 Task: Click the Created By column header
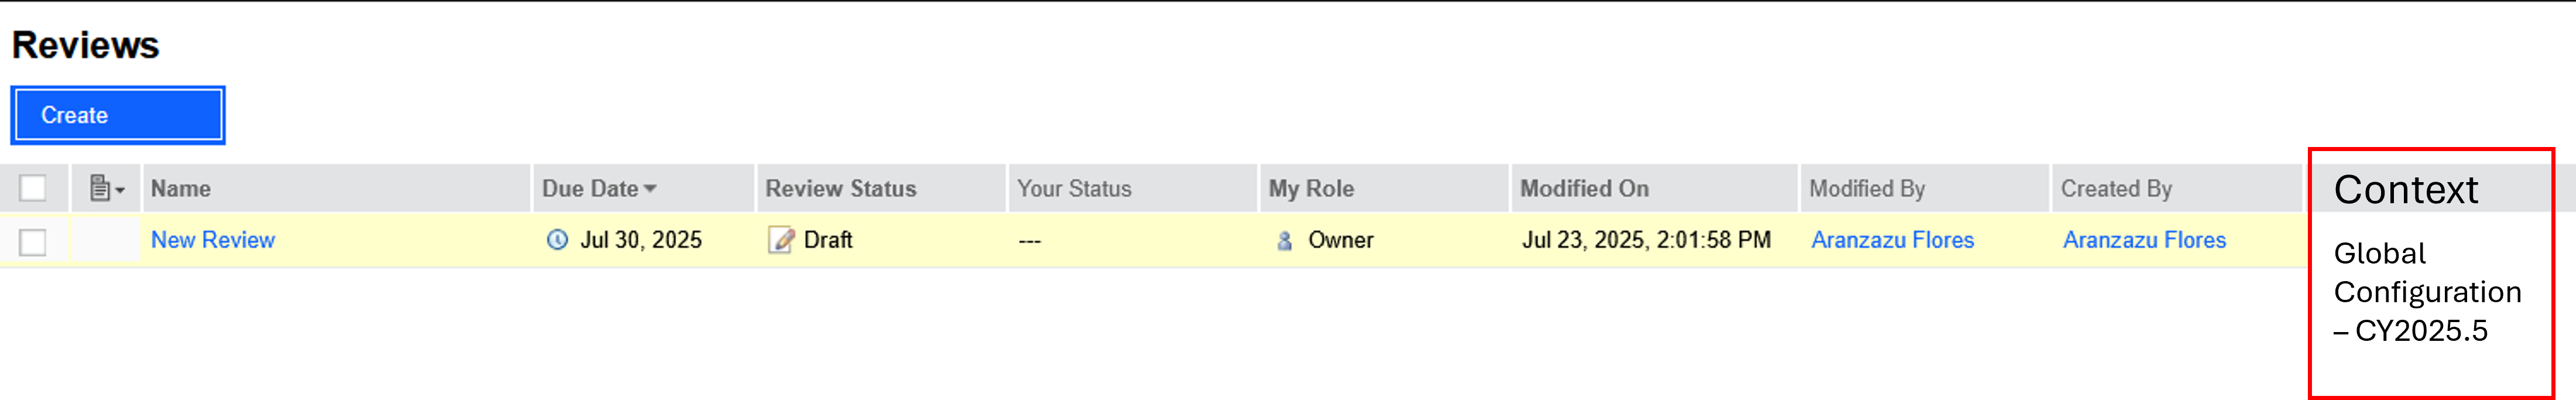point(2116,189)
